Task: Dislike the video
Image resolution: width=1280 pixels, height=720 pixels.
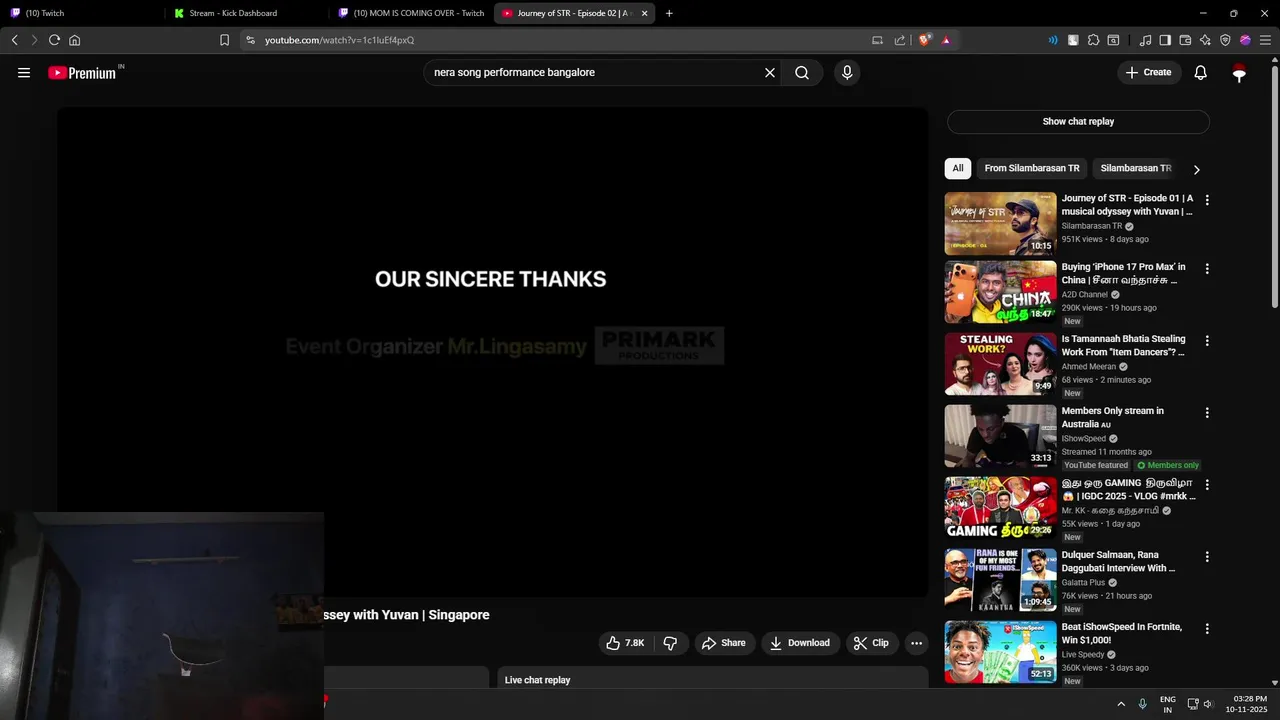Action: (x=670, y=643)
